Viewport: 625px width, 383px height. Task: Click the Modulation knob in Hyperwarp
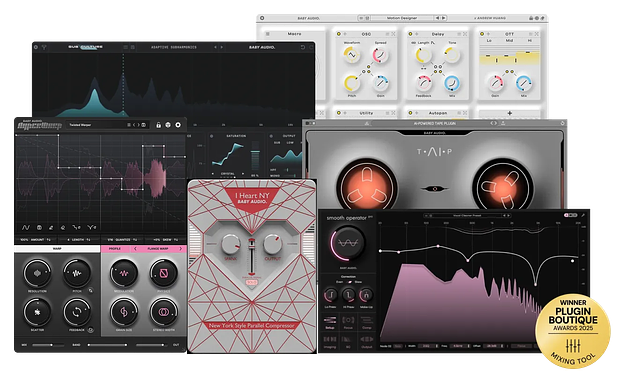point(124,273)
